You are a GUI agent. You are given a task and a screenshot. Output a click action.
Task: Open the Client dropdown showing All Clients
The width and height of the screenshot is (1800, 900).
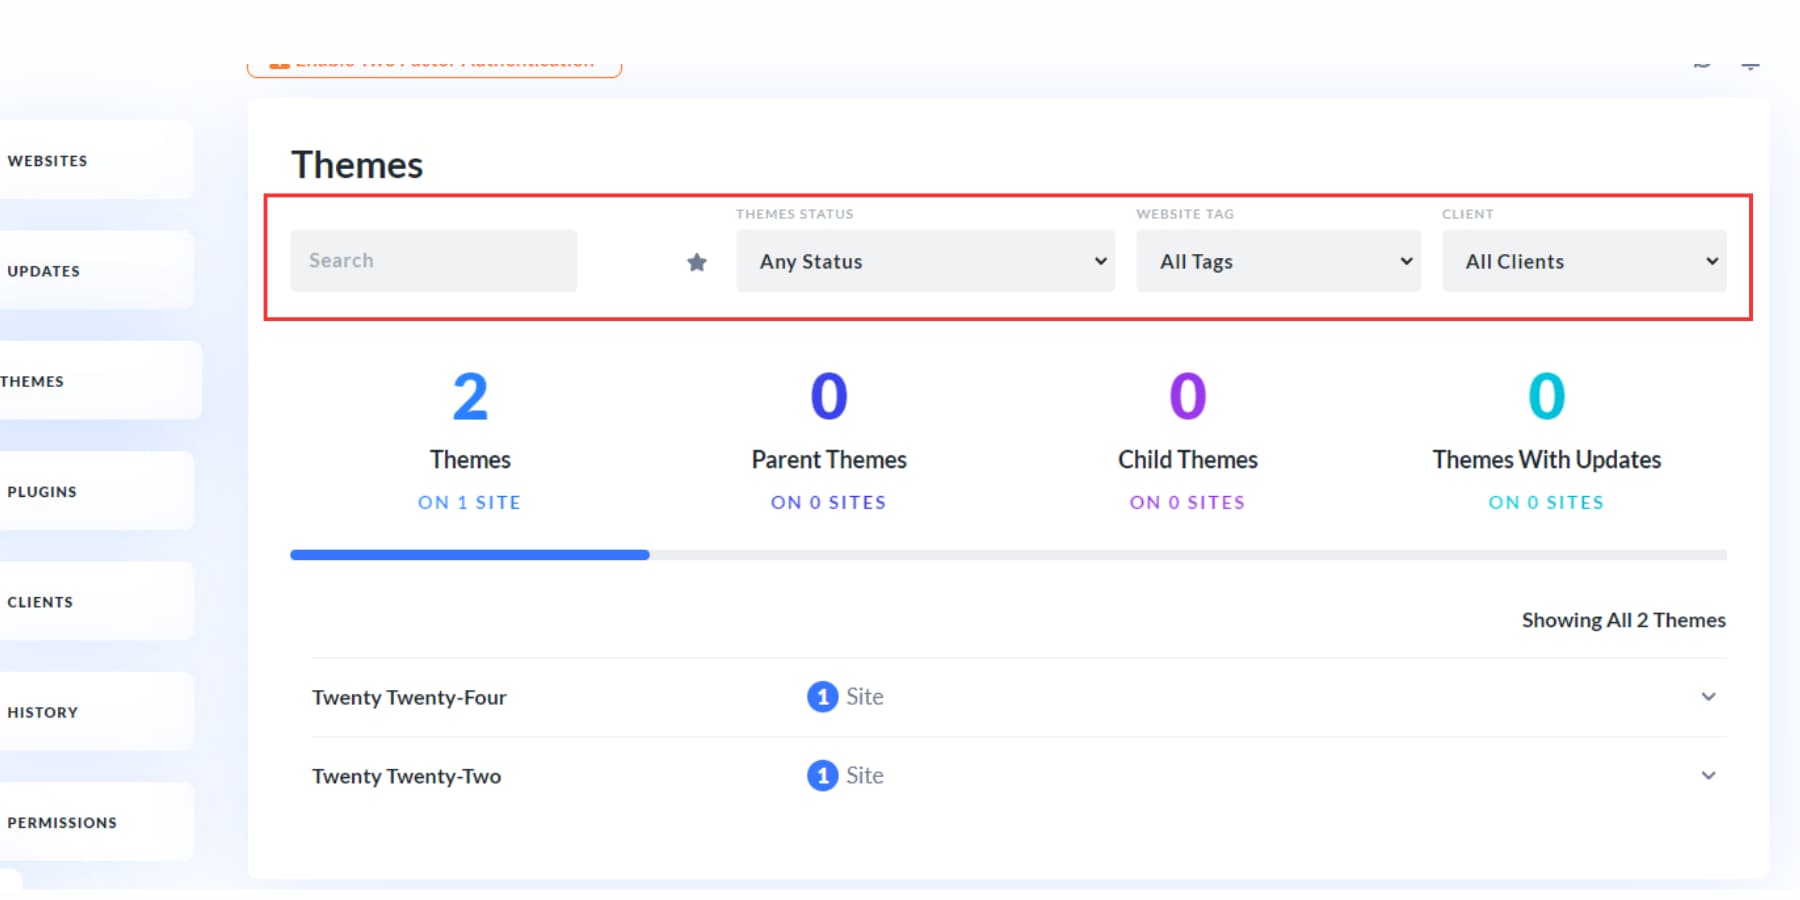tap(1584, 261)
